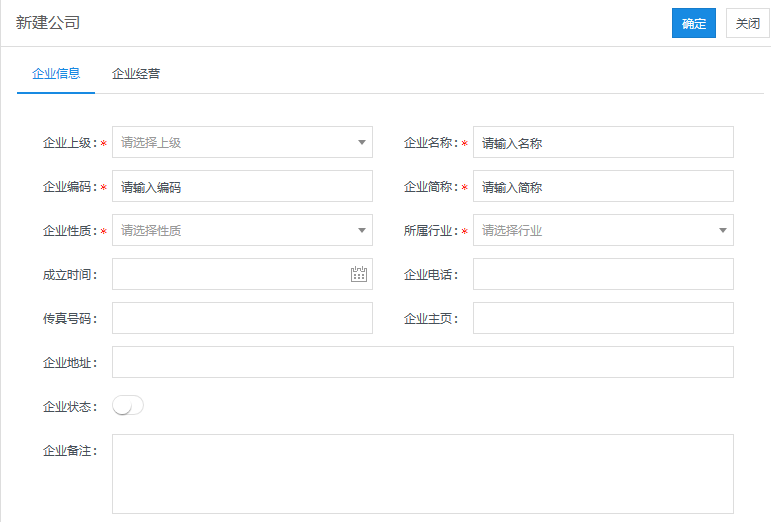Viewport: 771px width, 522px height.
Task: Click into the 企业编码 field
Action: point(242,186)
